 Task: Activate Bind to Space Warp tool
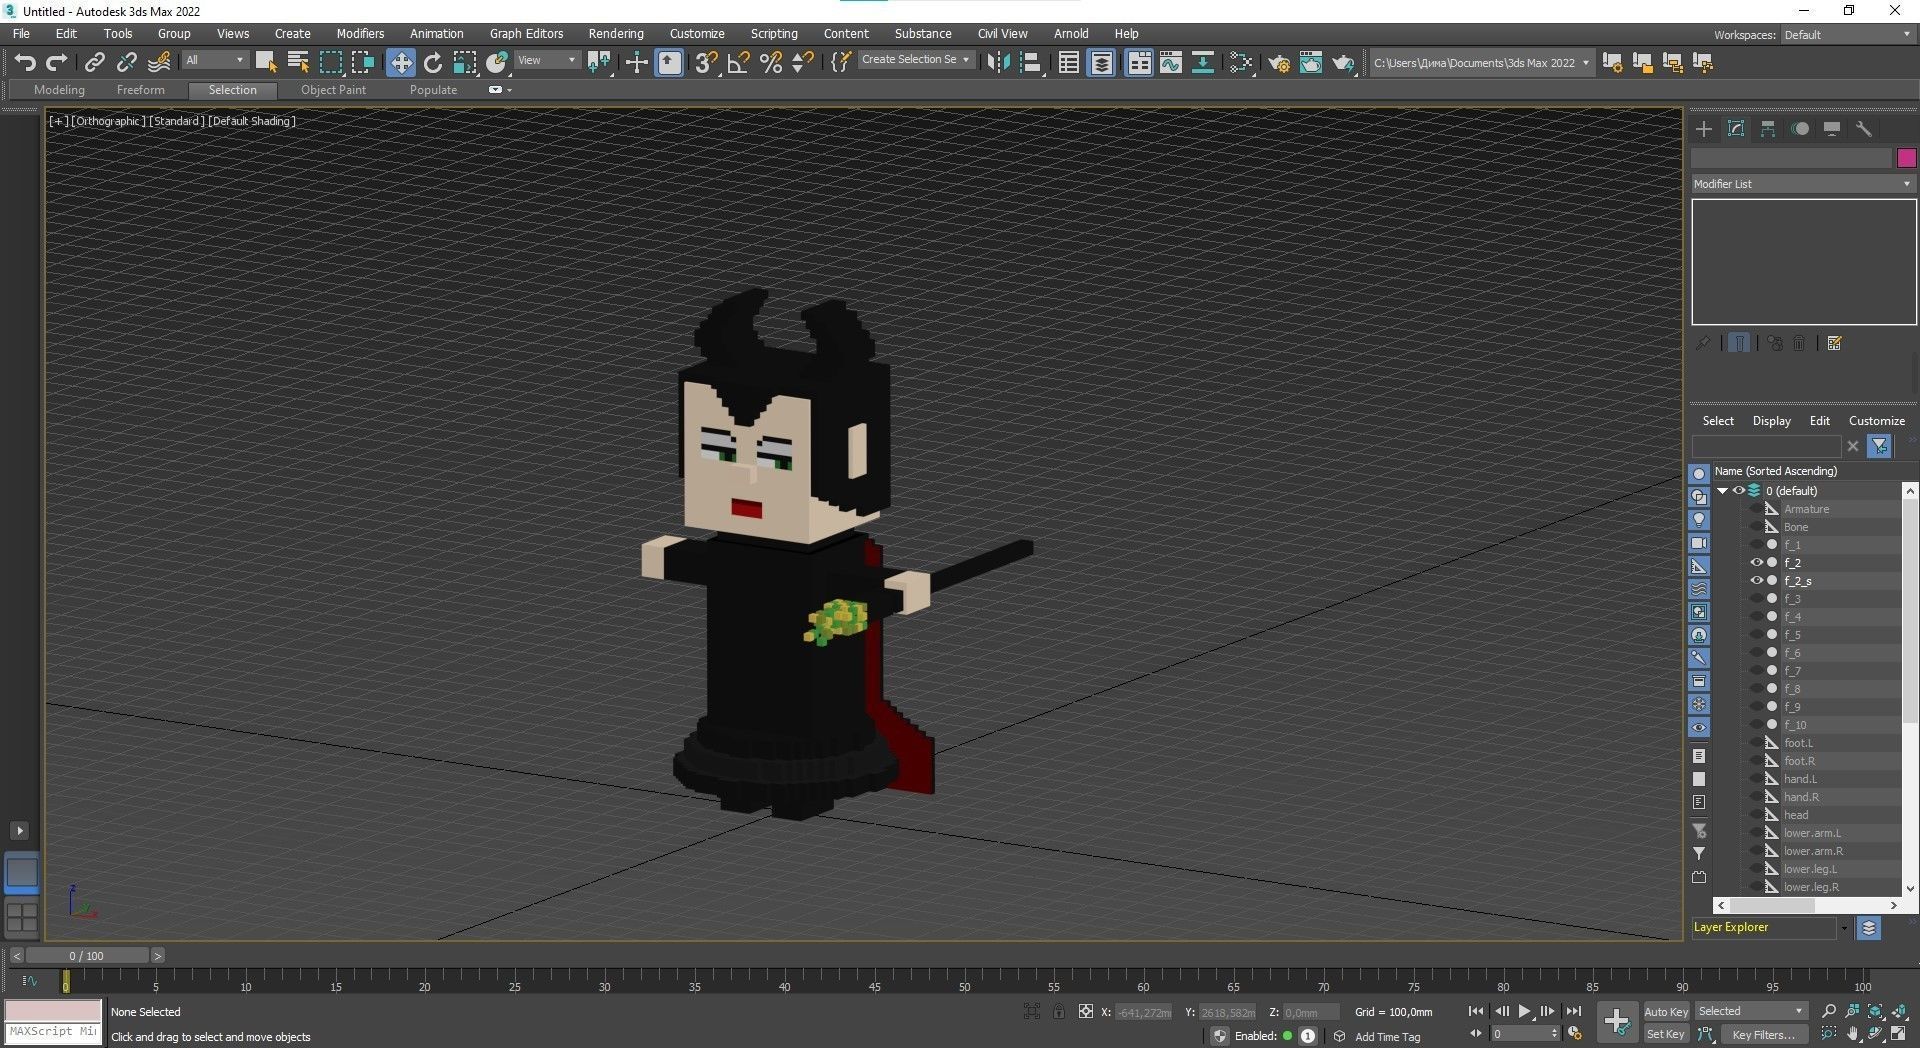point(159,62)
